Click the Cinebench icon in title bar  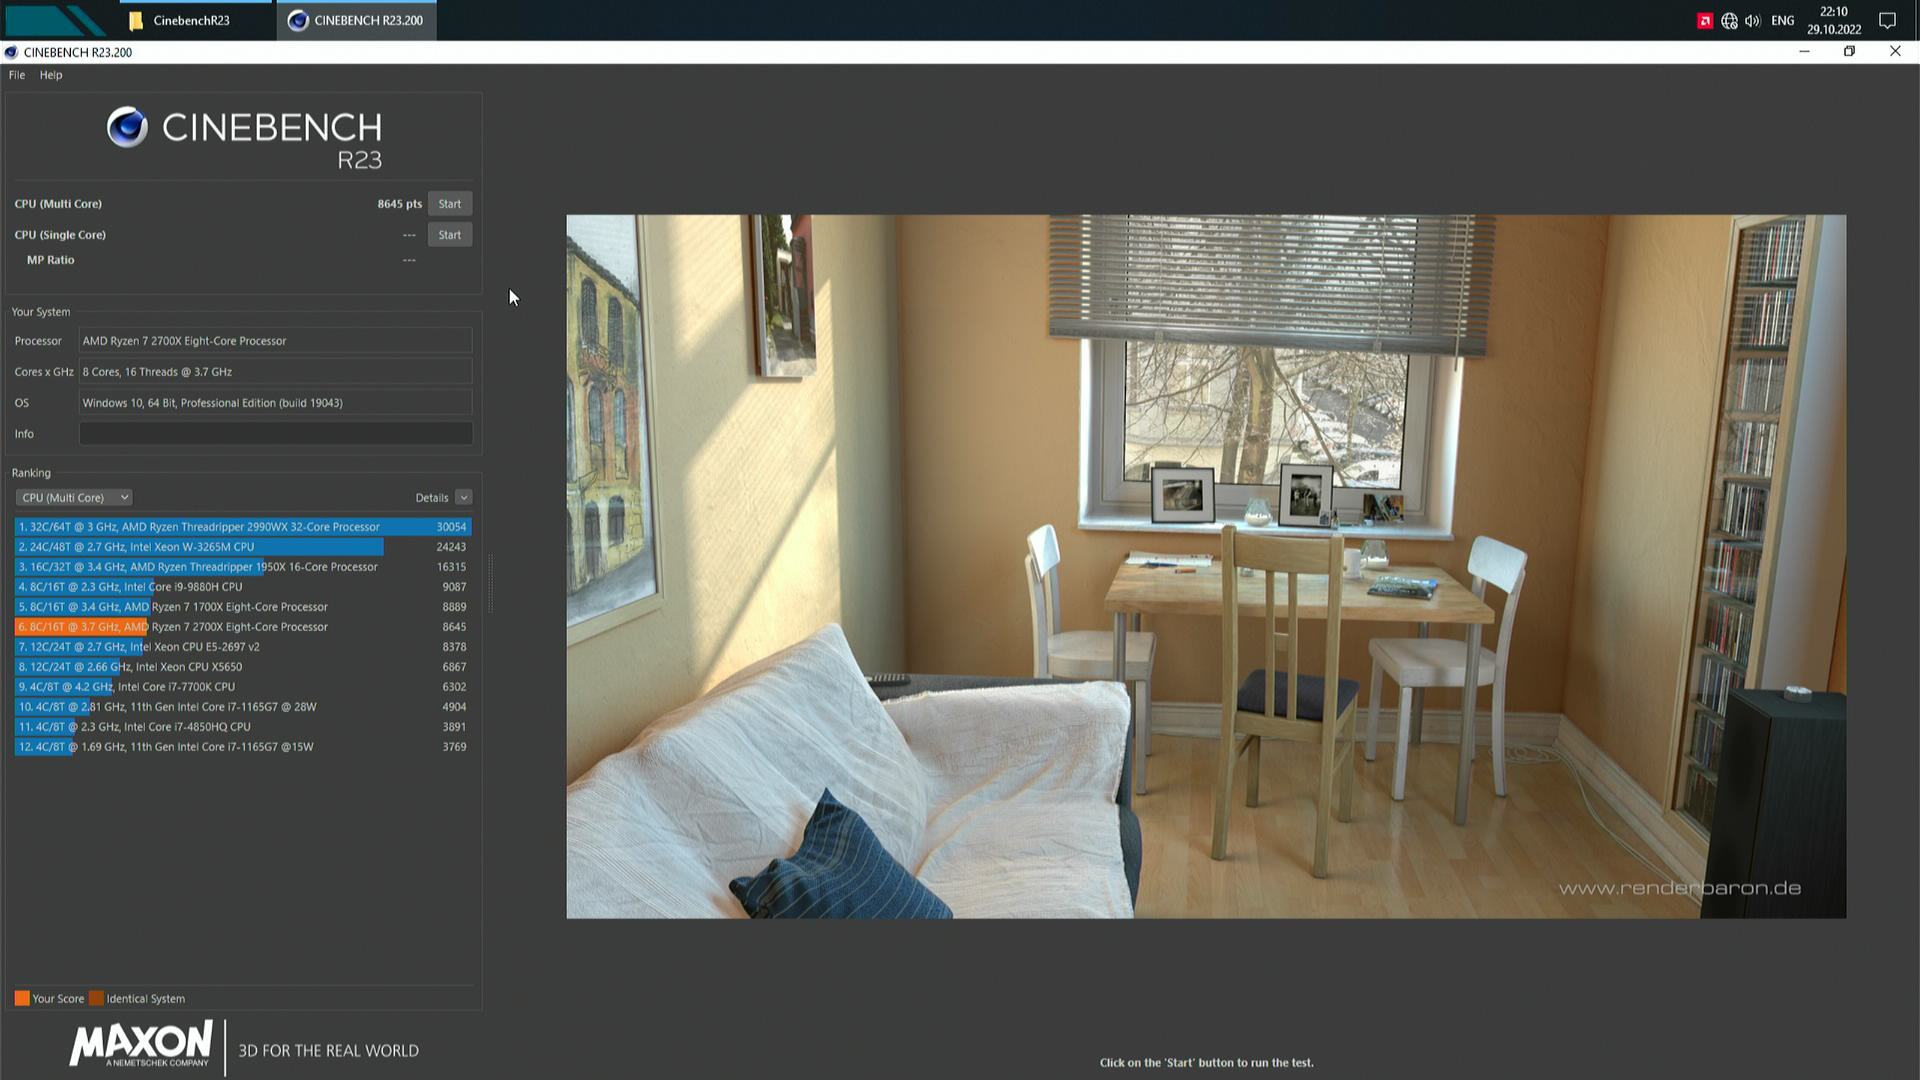point(11,53)
